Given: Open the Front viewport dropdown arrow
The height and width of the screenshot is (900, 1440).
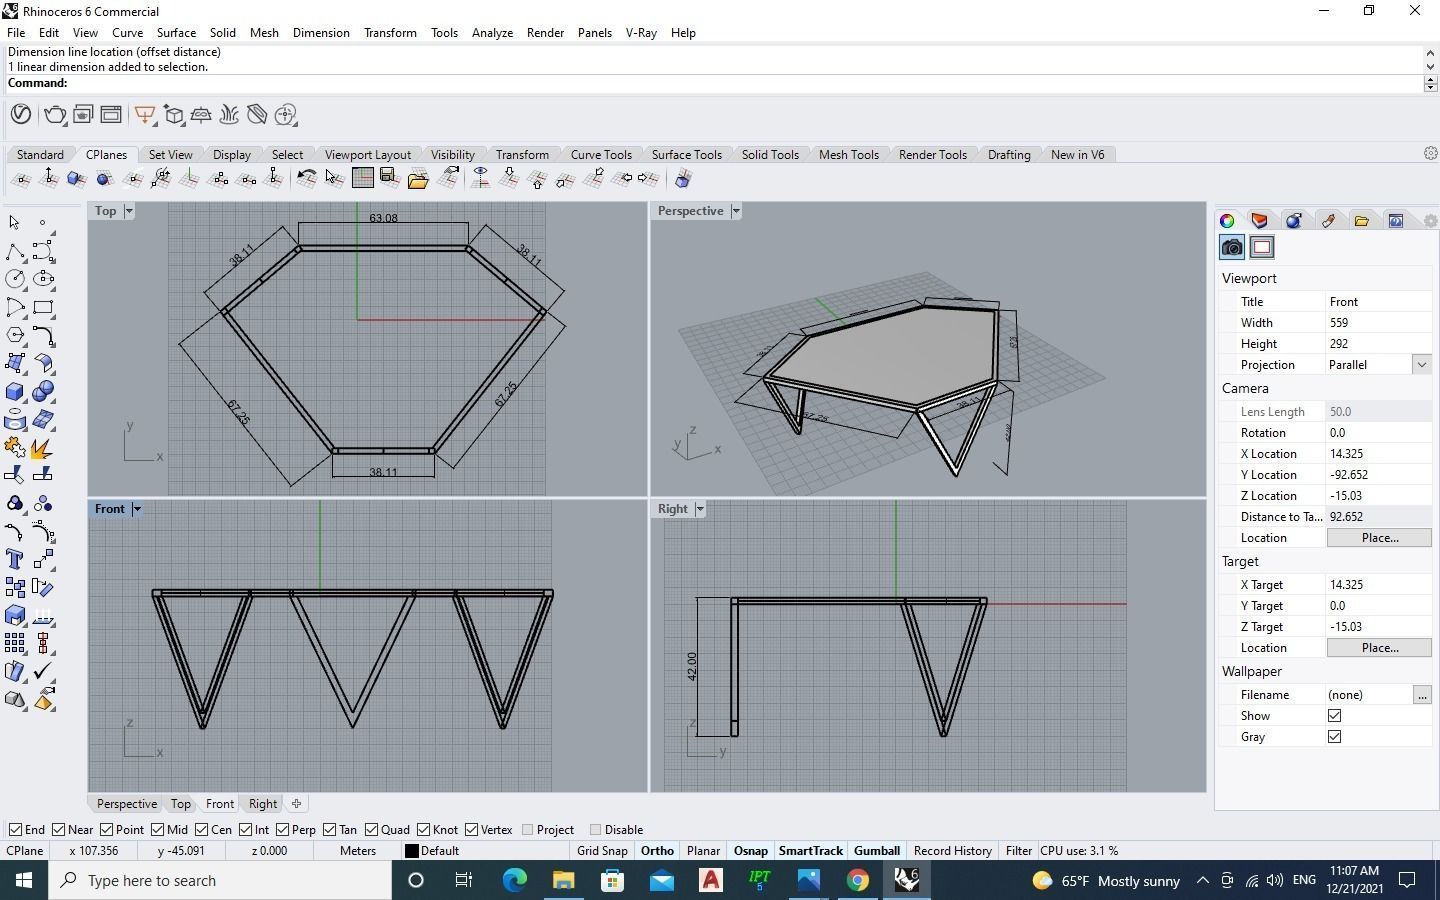Looking at the screenshot, I should tap(137, 509).
